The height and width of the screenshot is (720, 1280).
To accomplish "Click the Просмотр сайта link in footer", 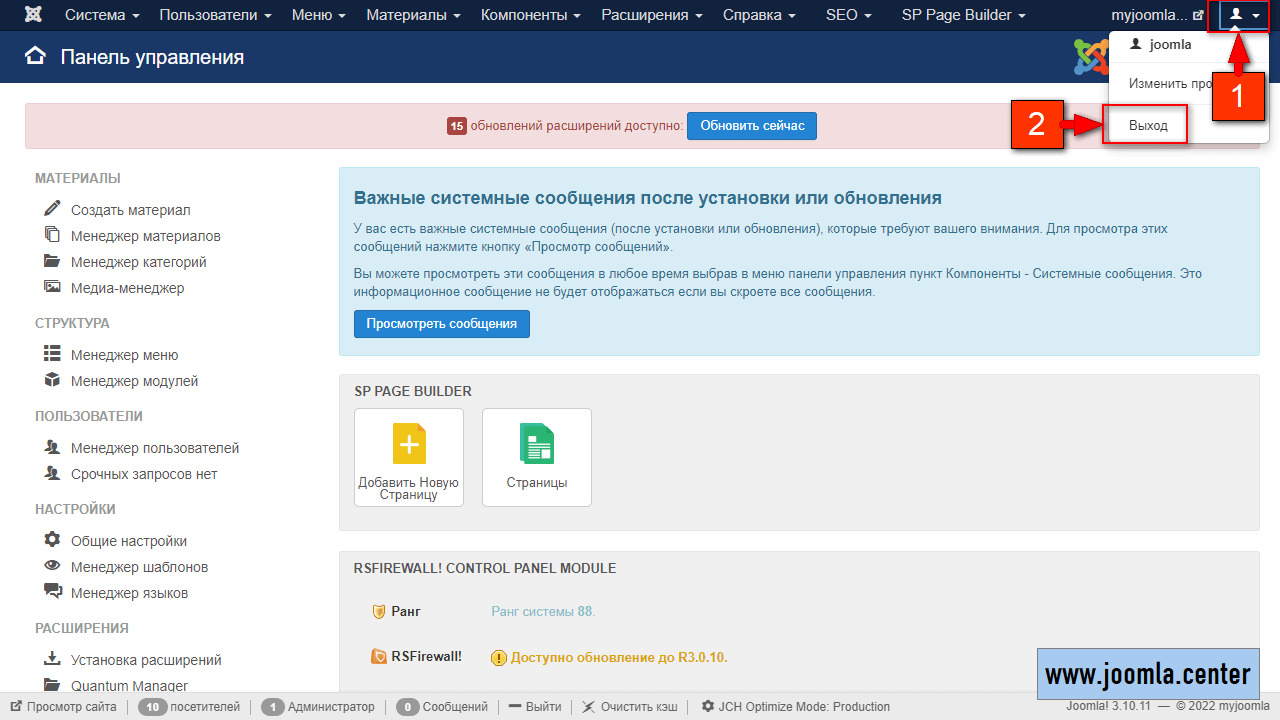I will pyautogui.click(x=70, y=707).
